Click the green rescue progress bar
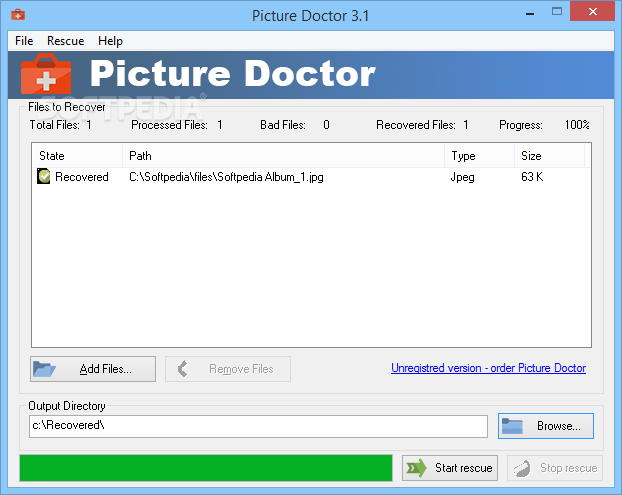The image size is (622, 495). 206,468
